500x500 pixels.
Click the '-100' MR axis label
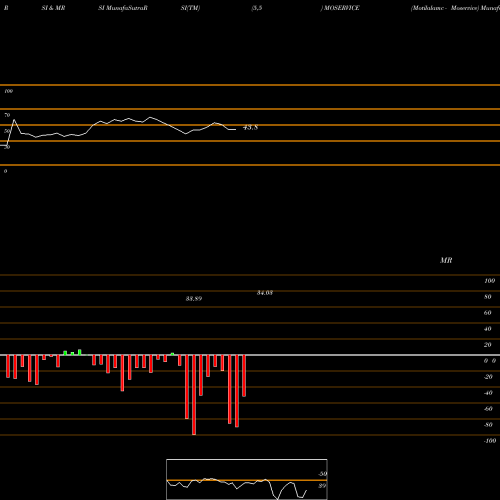click(490, 441)
